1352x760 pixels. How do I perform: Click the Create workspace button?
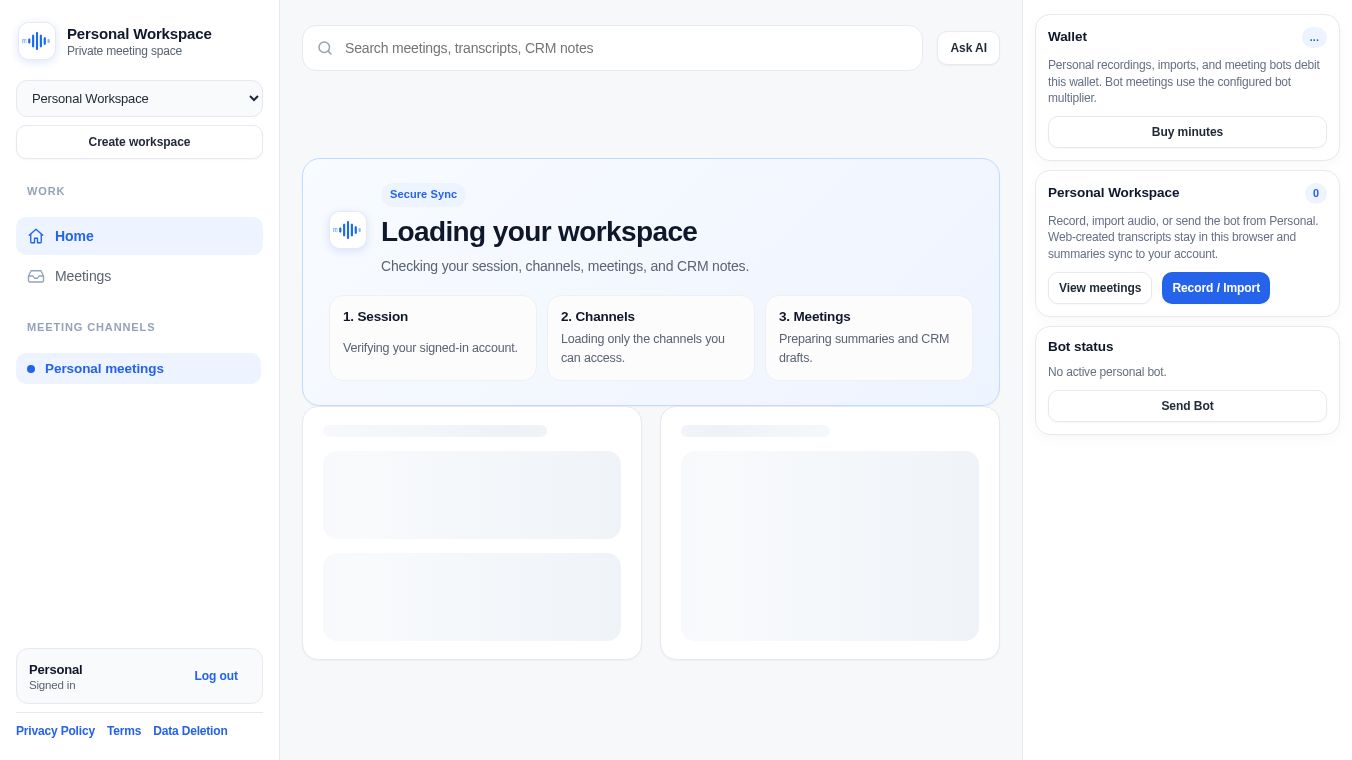(139, 142)
